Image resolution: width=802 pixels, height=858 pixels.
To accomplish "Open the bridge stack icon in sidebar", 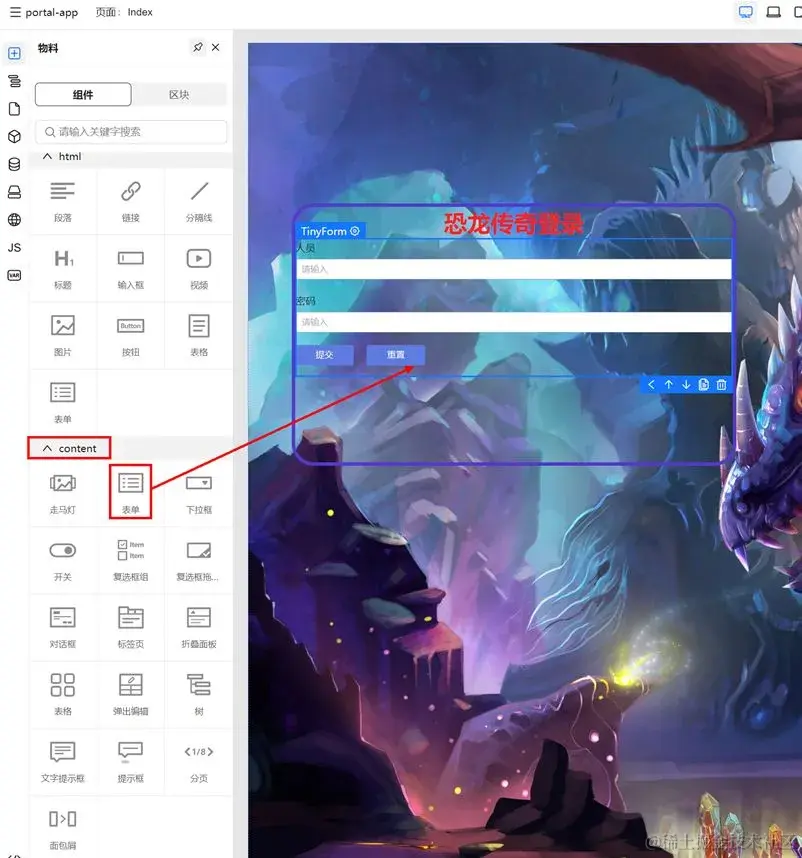I will pyautogui.click(x=15, y=192).
